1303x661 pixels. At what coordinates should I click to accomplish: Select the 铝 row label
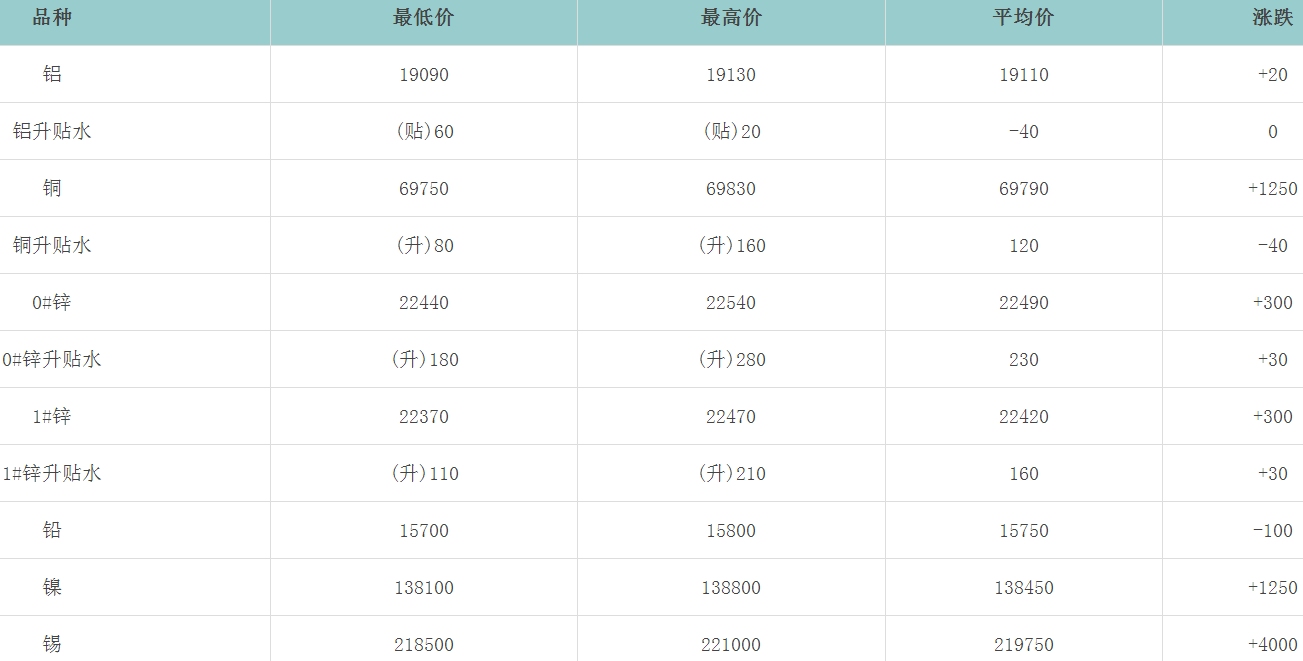(52, 74)
